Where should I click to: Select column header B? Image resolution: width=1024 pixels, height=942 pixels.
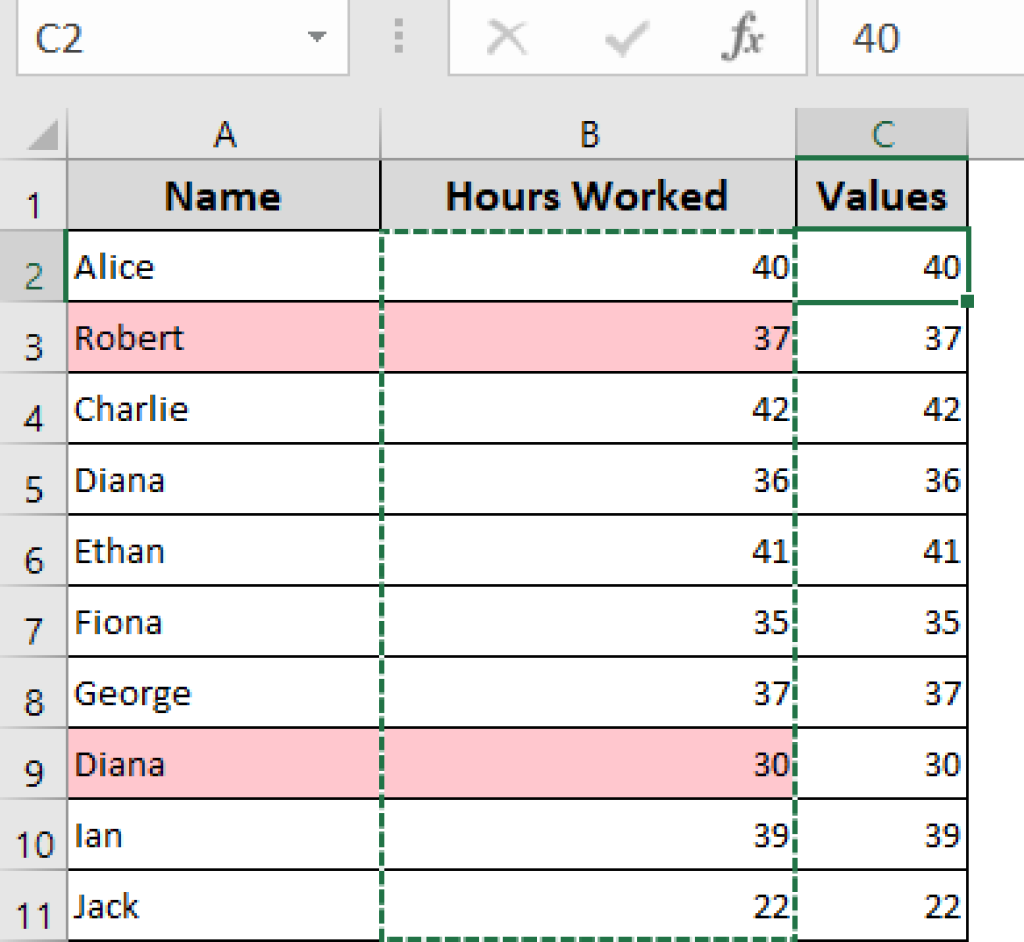click(588, 133)
